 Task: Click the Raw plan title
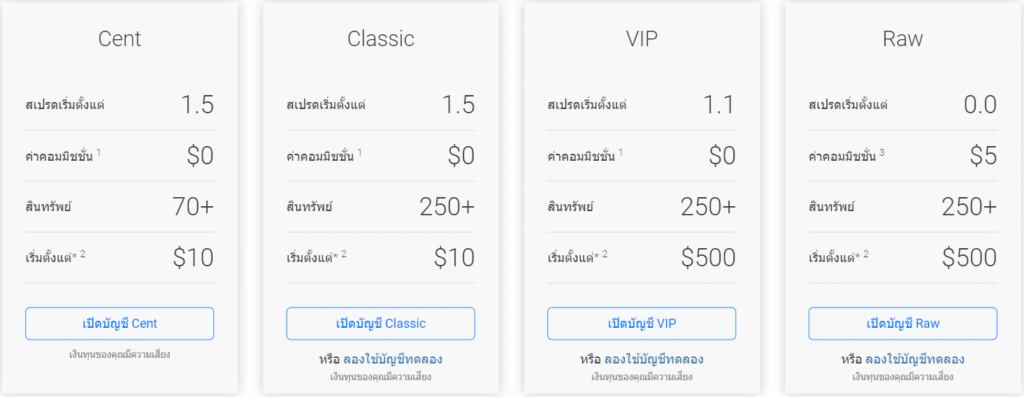coord(903,39)
